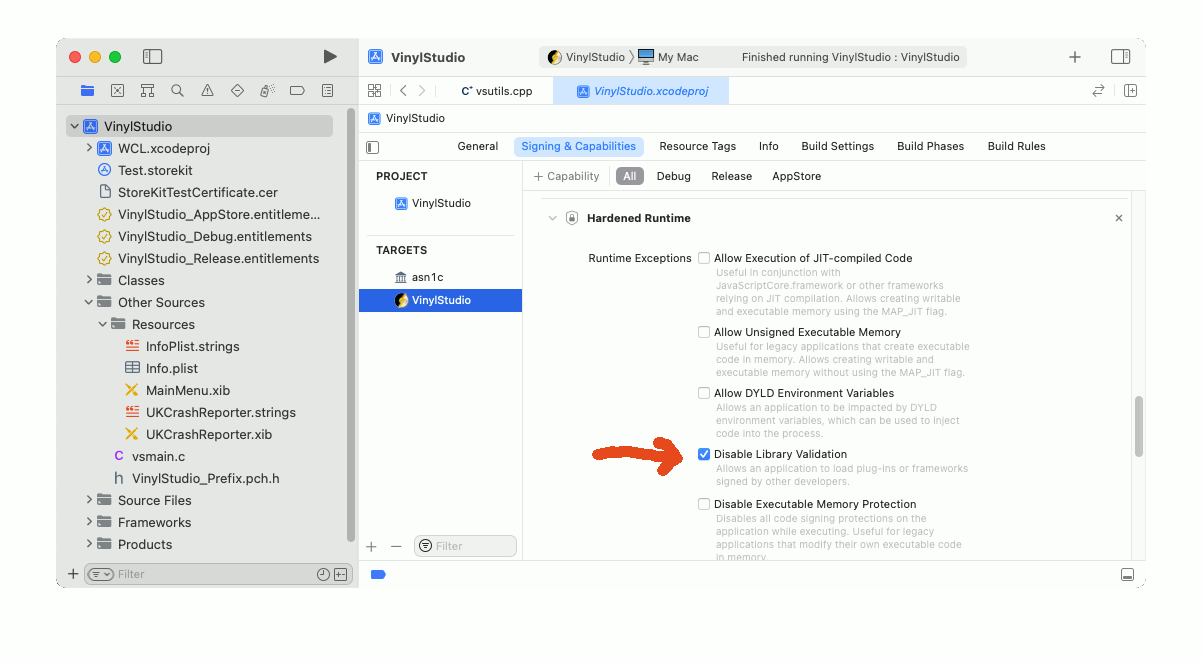Focus the navigator Filter field
Viewport: 1202px width, 662px height.
tap(216, 575)
